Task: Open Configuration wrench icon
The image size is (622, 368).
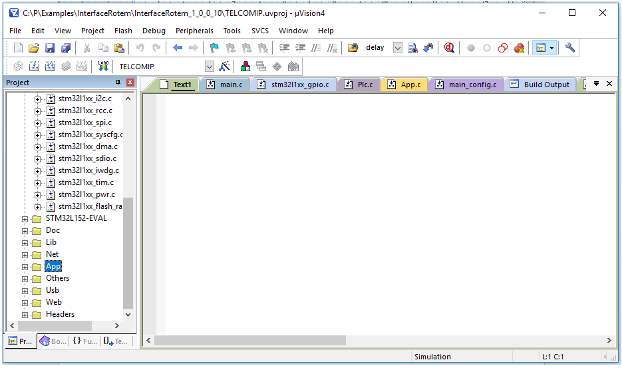Action: click(x=570, y=48)
